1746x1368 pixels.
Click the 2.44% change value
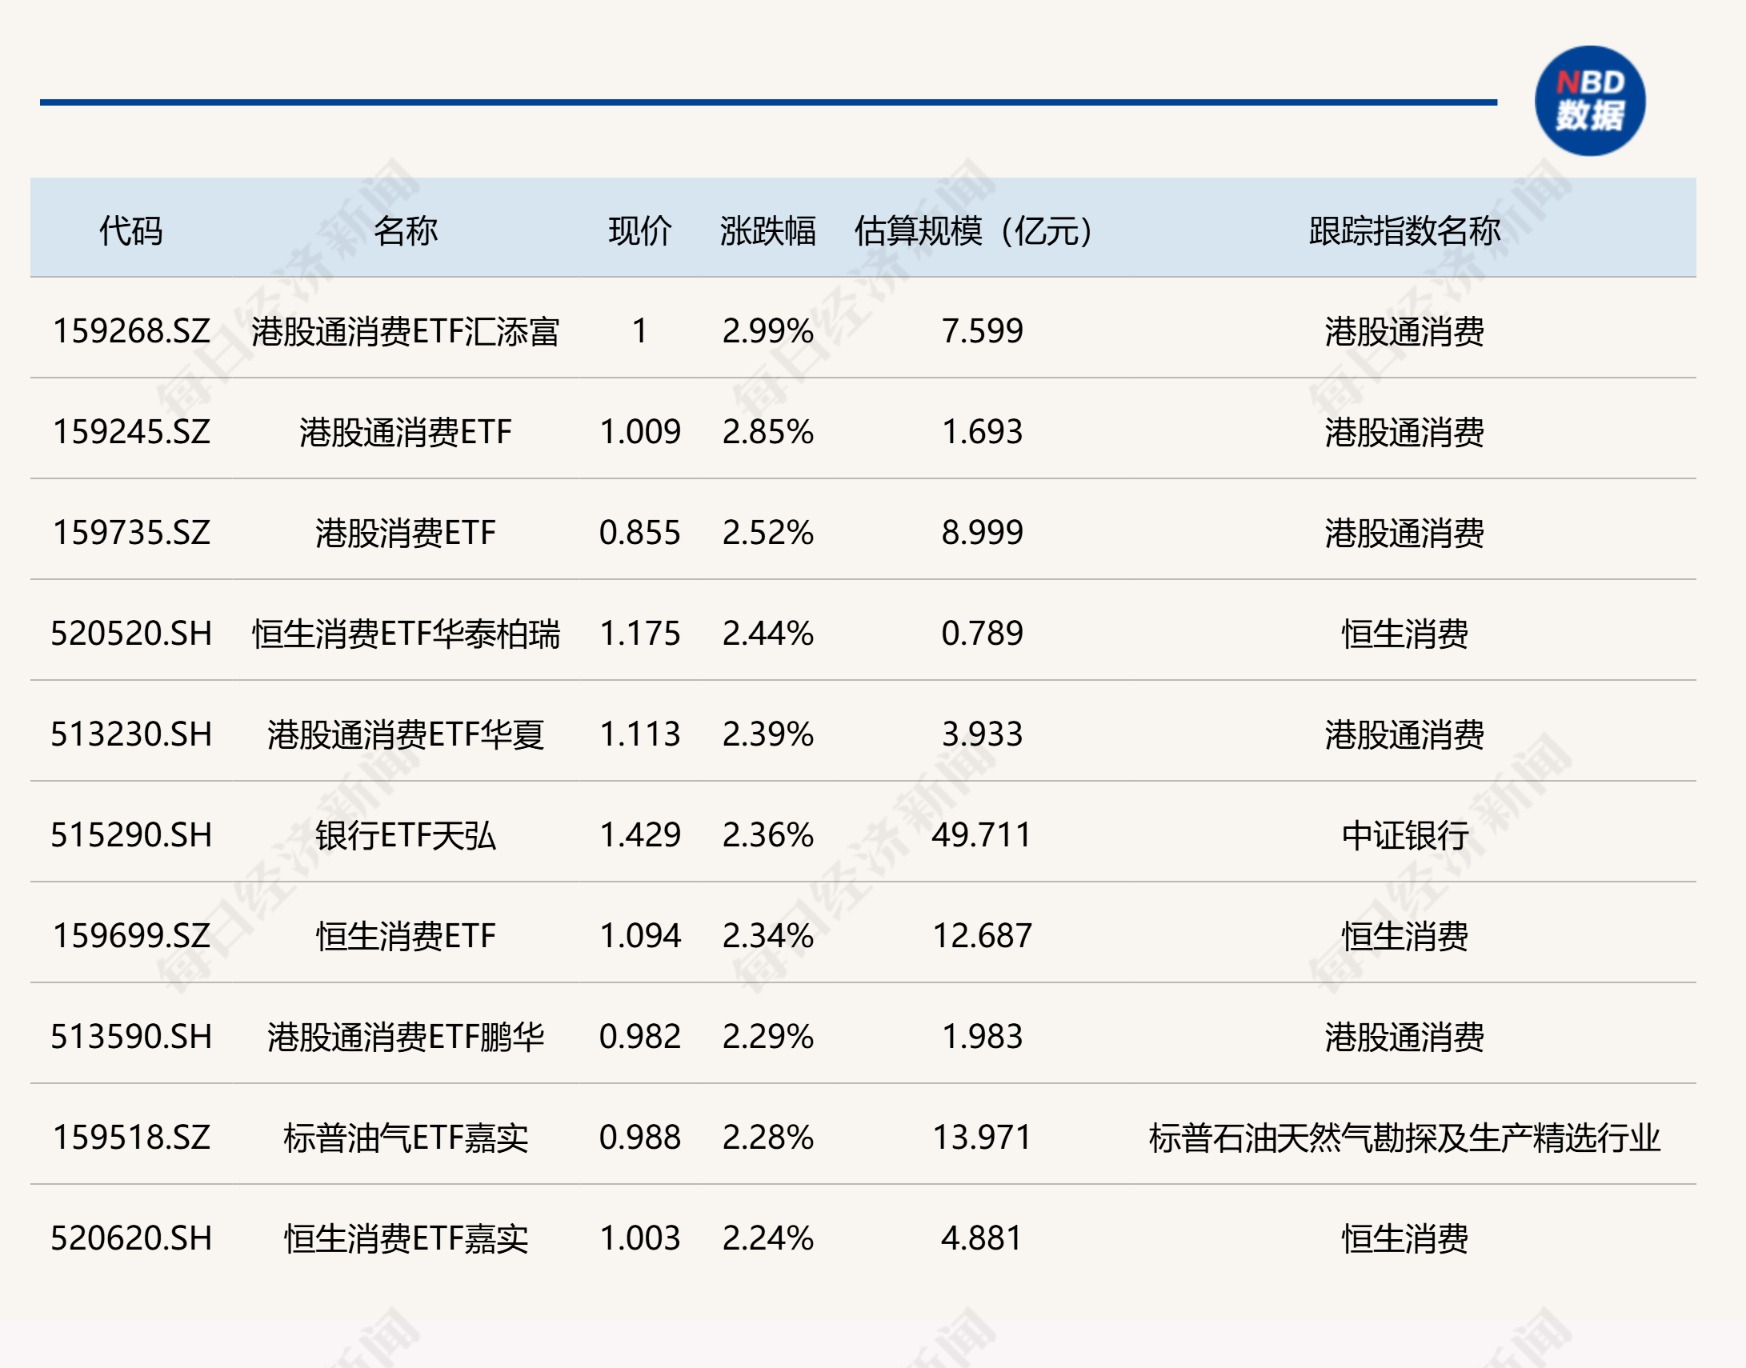pos(768,634)
